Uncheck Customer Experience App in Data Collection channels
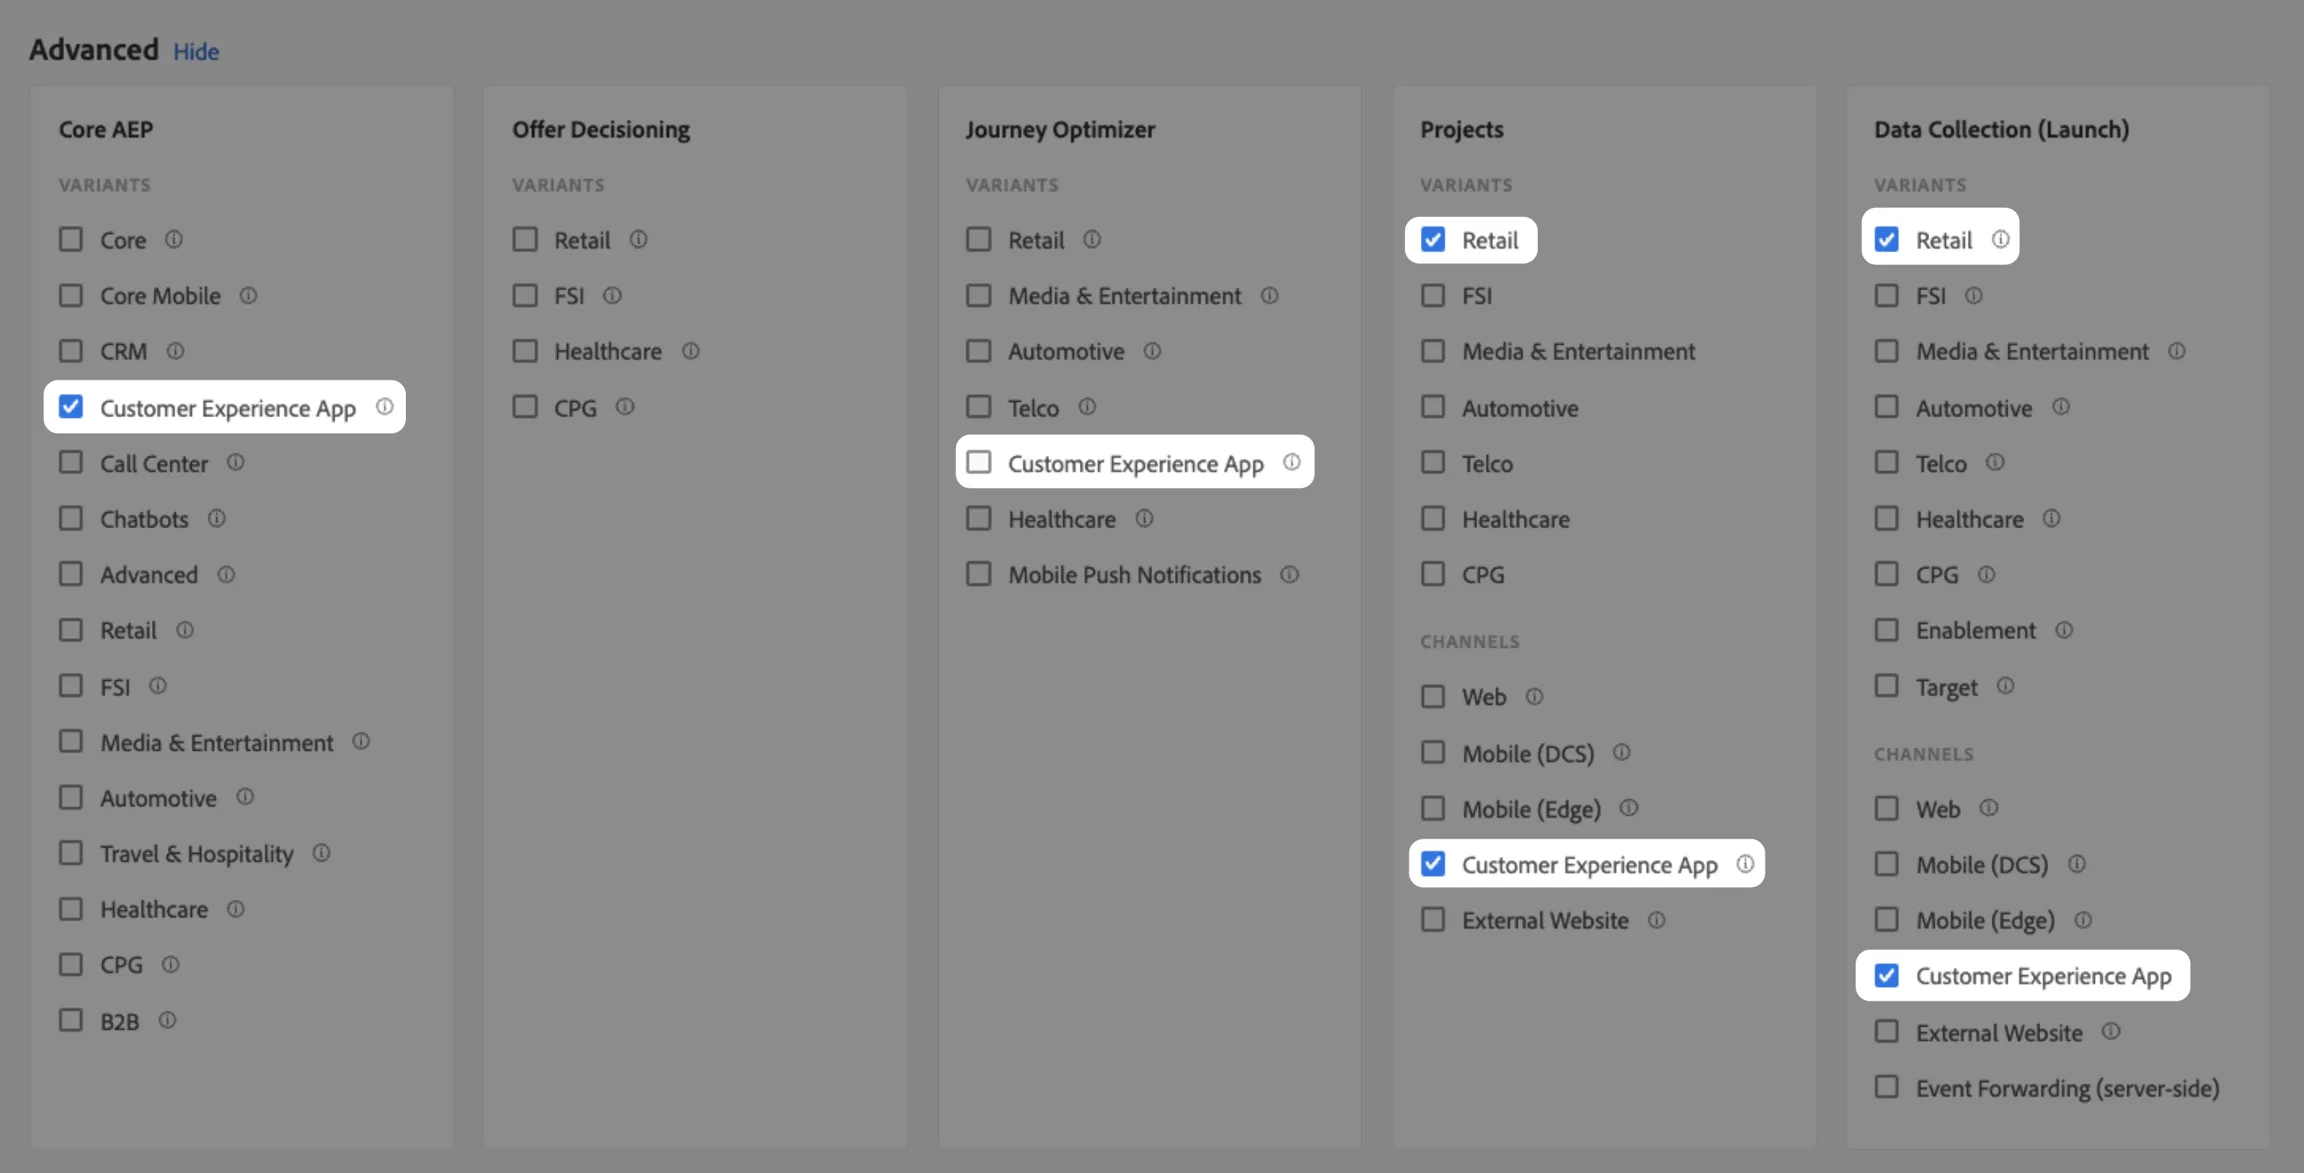Image resolution: width=2304 pixels, height=1173 pixels. (x=1887, y=975)
